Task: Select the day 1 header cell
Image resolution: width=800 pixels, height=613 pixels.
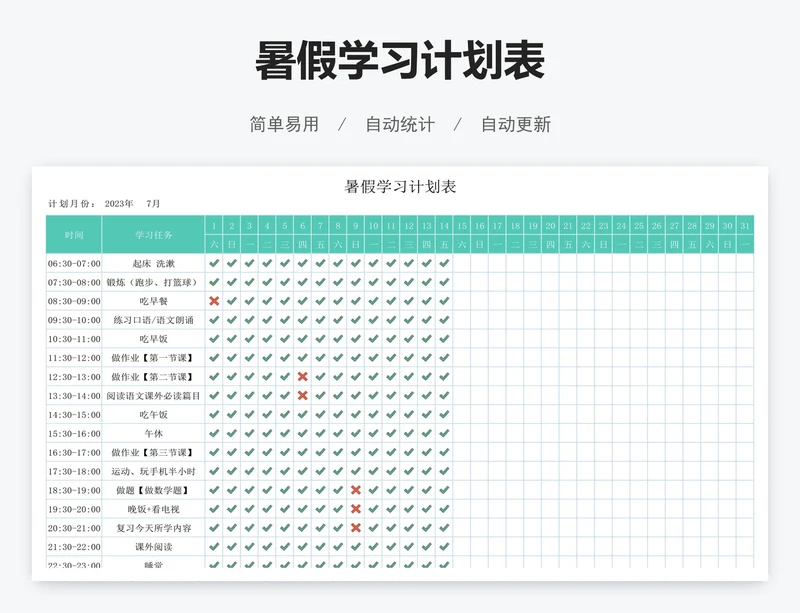Action: tap(214, 226)
